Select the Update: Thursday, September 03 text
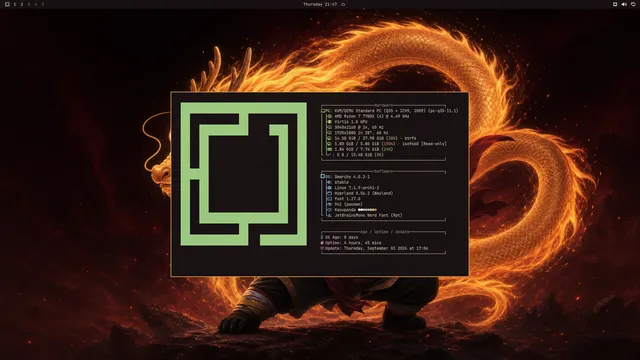 click(x=377, y=248)
